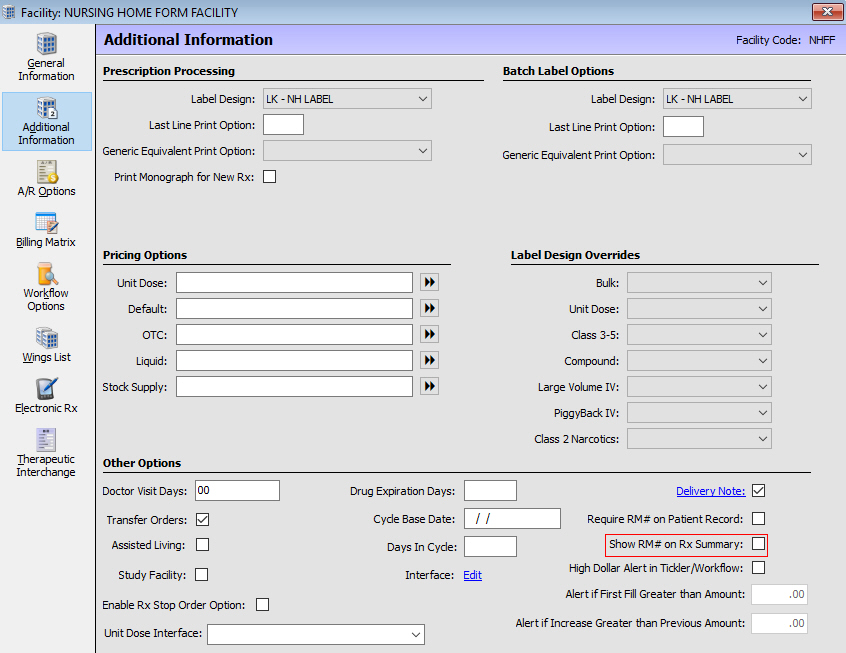846x653 pixels.
Task: Open the General Information section icon
Action: pos(46,45)
